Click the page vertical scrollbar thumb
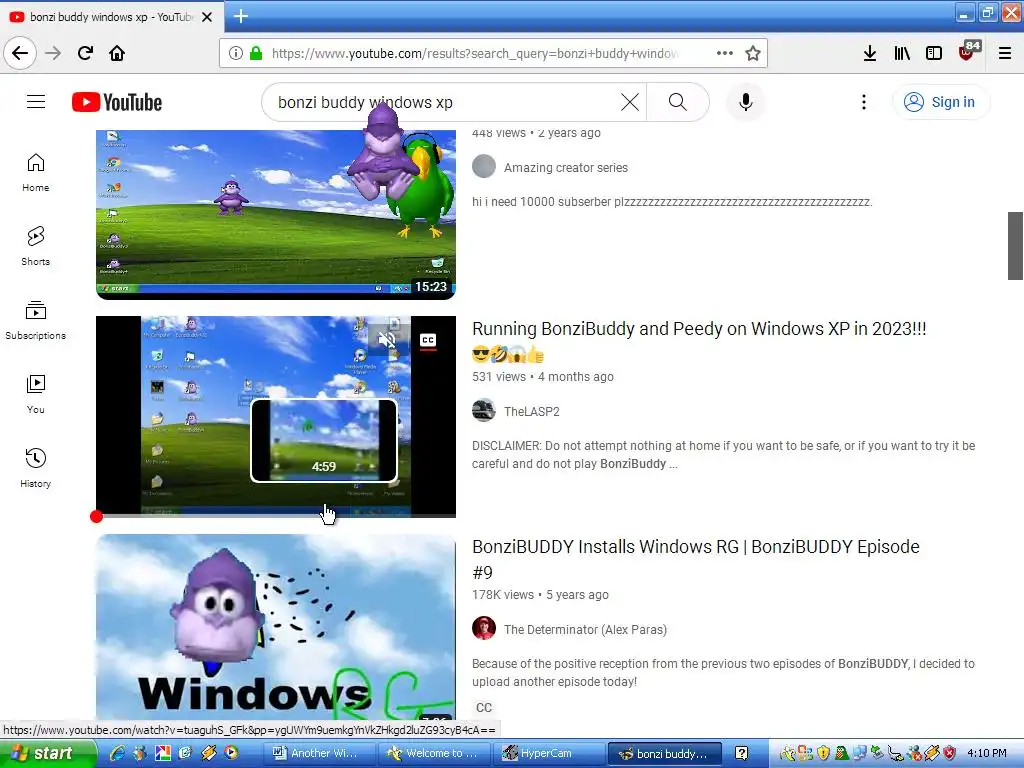Image resolution: width=1024 pixels, height=768 pixels. tap(1015, 246)
